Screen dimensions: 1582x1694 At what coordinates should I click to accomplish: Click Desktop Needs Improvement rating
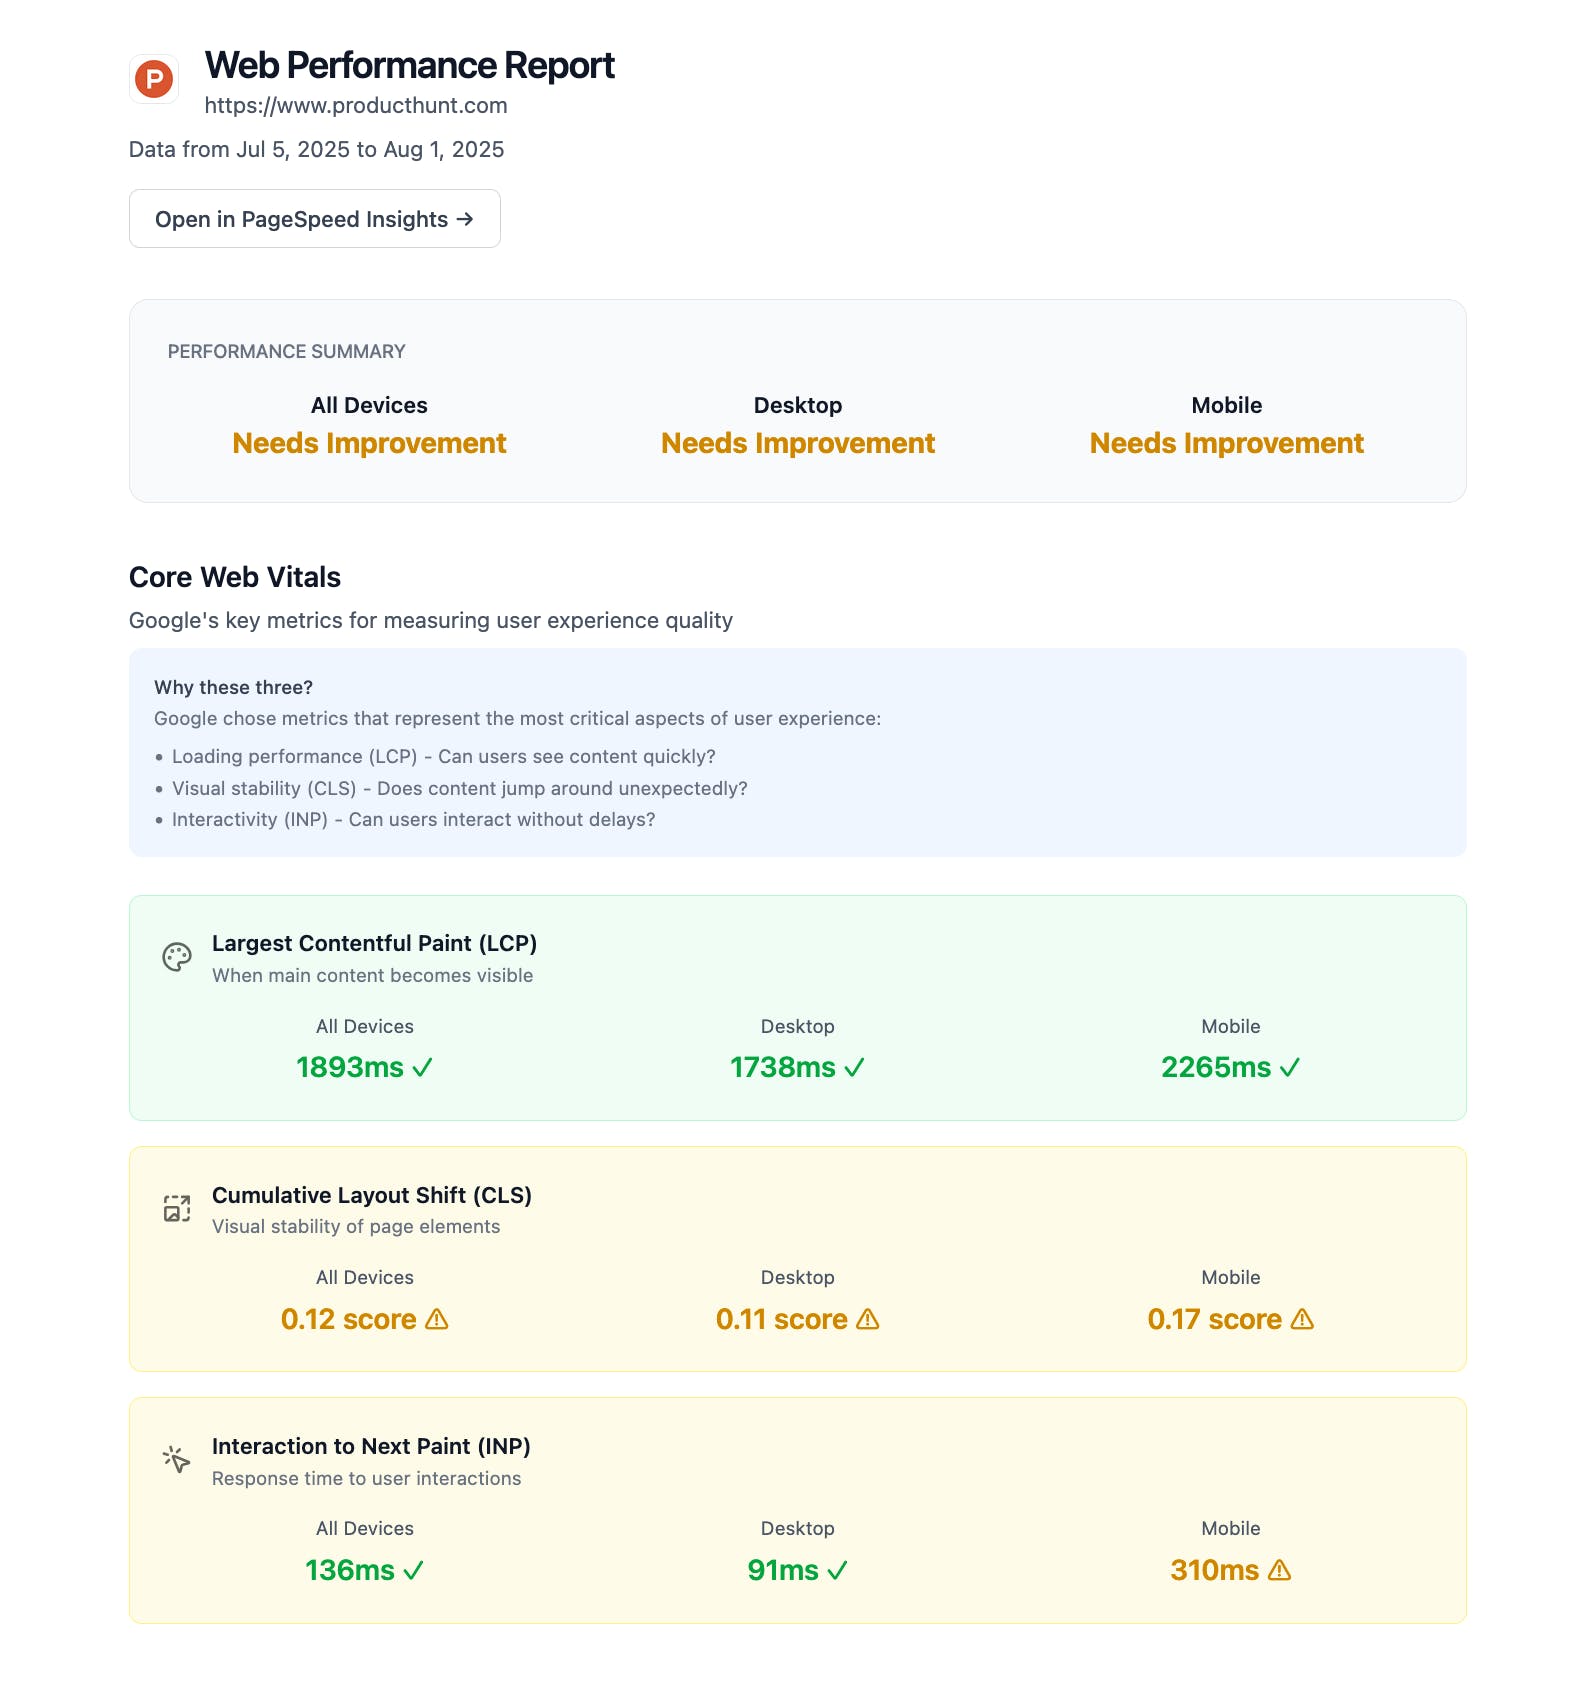[798, 443]
